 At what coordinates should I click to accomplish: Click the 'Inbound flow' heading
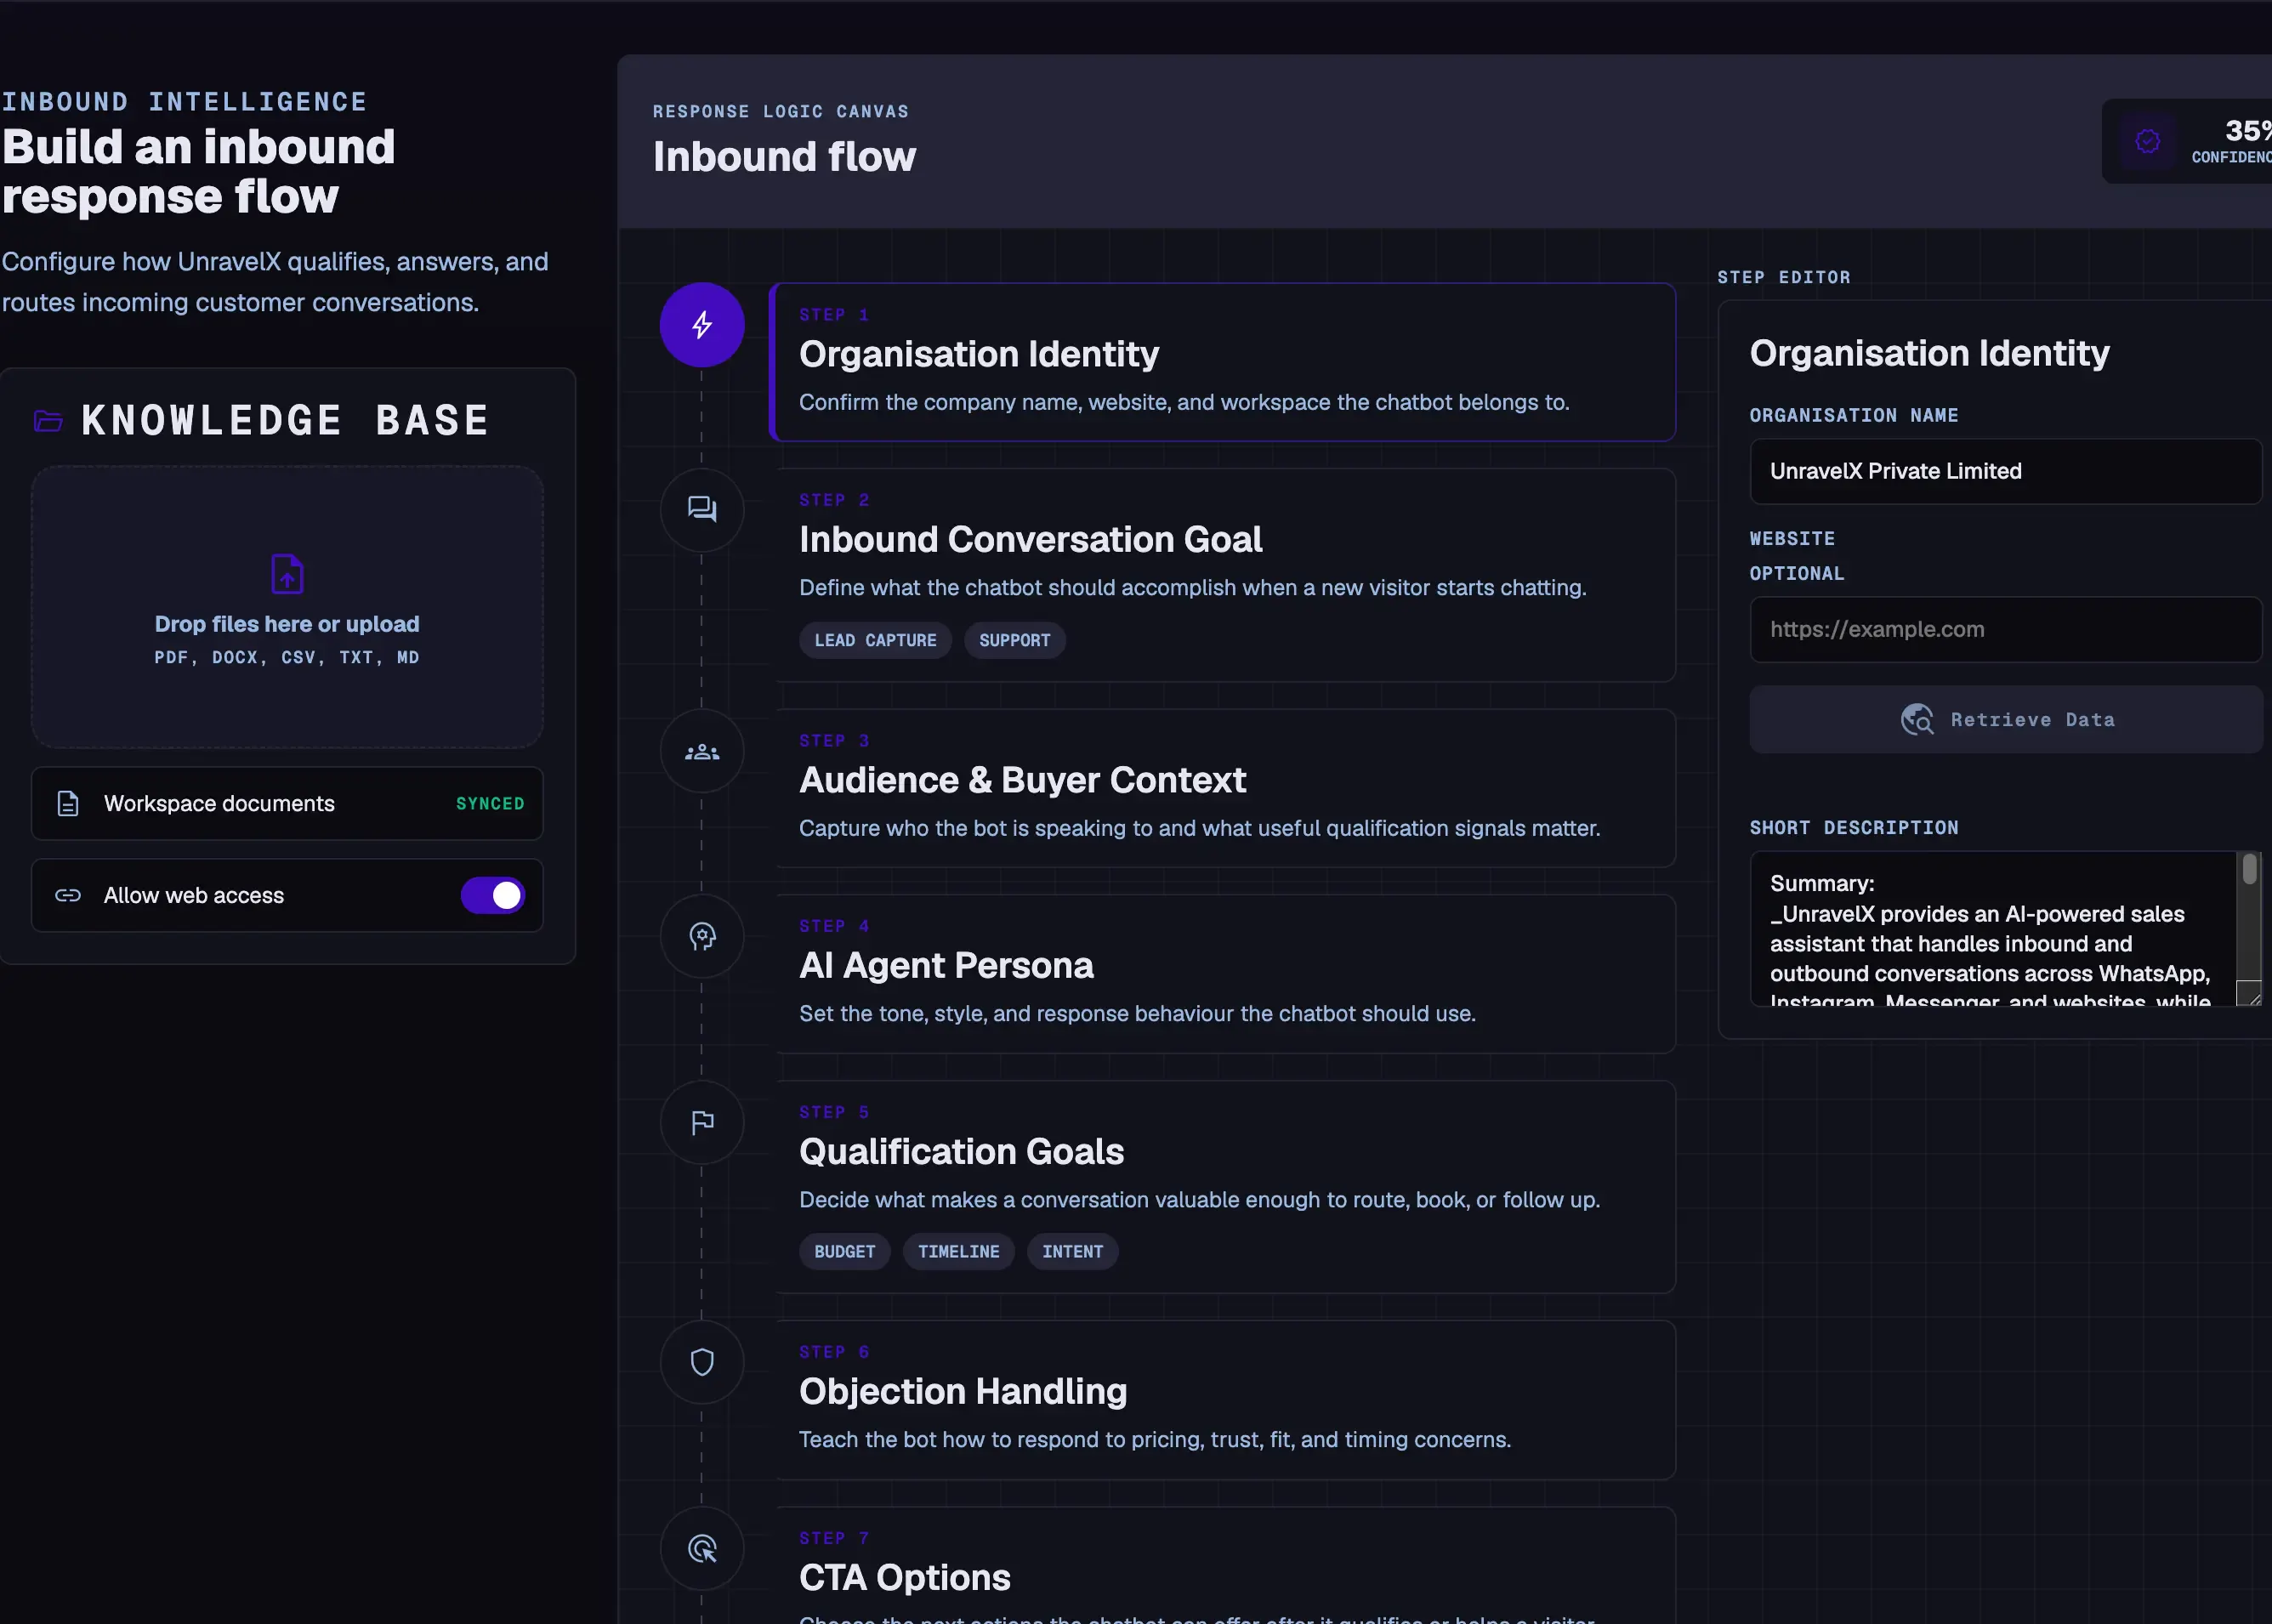point(784,157)
